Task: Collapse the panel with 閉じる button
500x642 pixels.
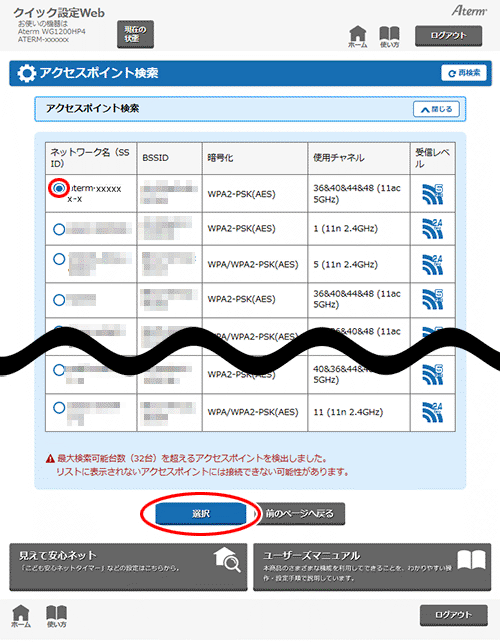Action: click(x=436, y=109)
